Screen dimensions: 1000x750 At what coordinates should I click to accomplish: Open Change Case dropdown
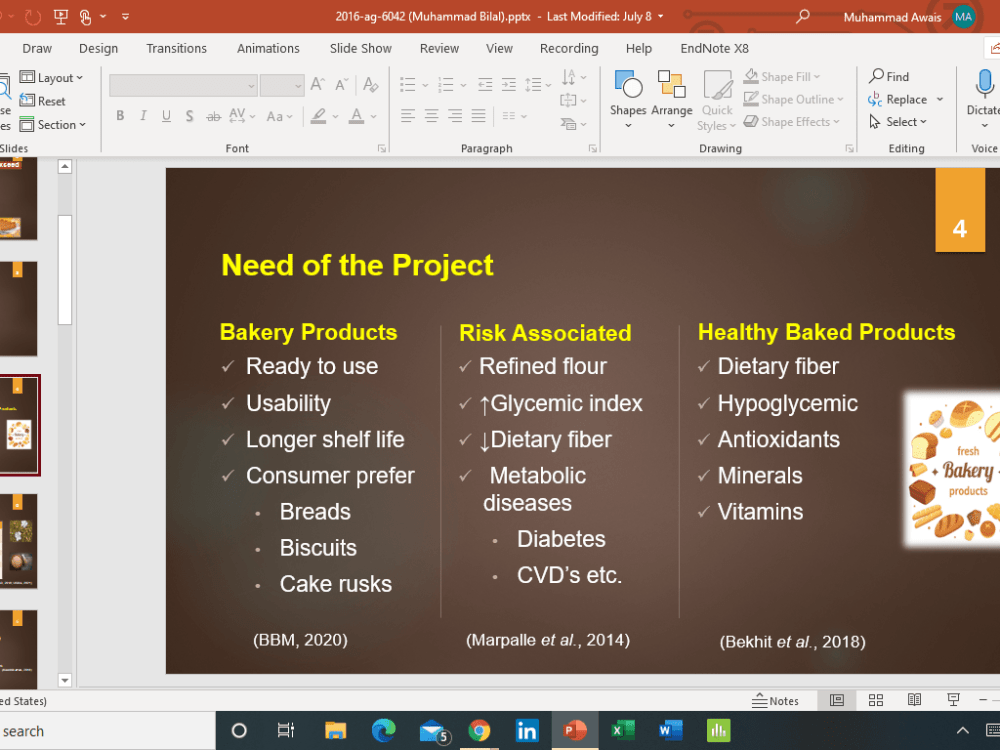pyautogui.click(x=279, y=116)
